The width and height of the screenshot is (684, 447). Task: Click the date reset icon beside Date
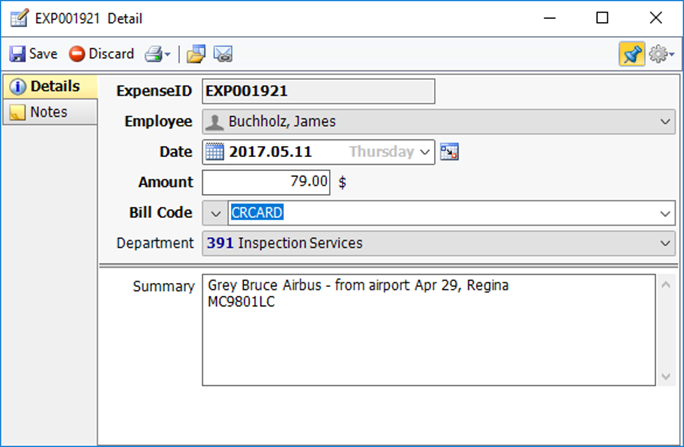tap(449, 152)
